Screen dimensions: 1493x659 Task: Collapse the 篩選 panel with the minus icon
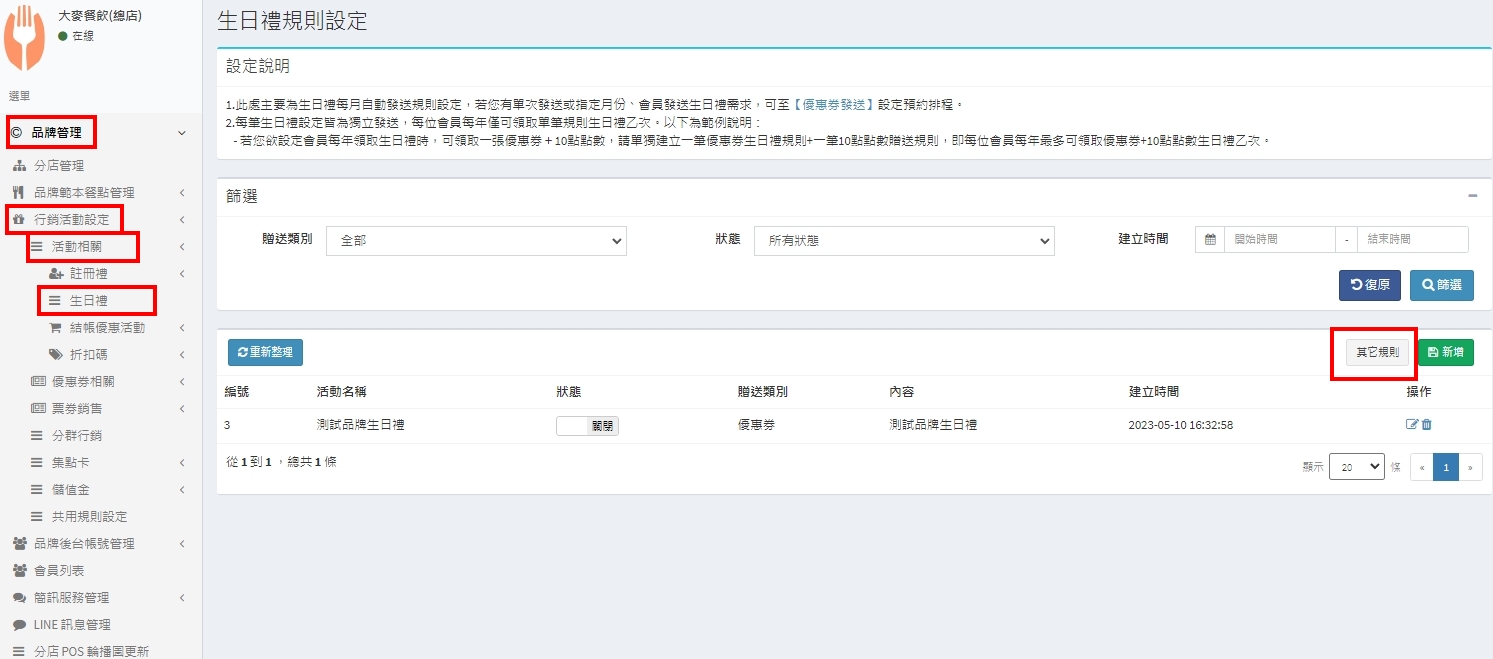pyautogui.click(x=1472, y=196)
